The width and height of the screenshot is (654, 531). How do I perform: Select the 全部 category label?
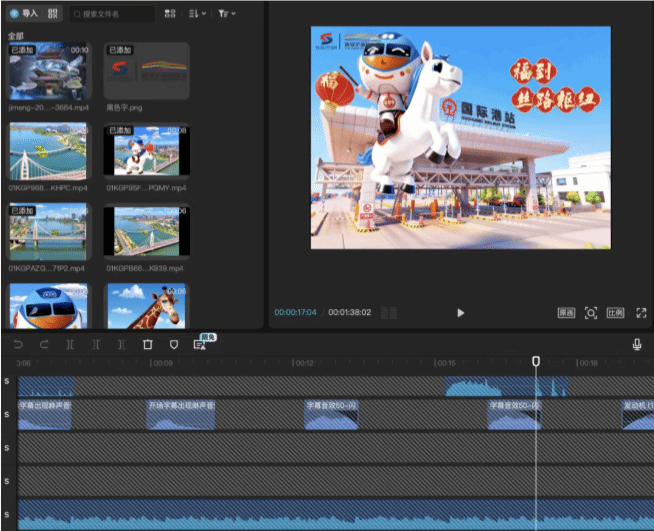[15, 36]
